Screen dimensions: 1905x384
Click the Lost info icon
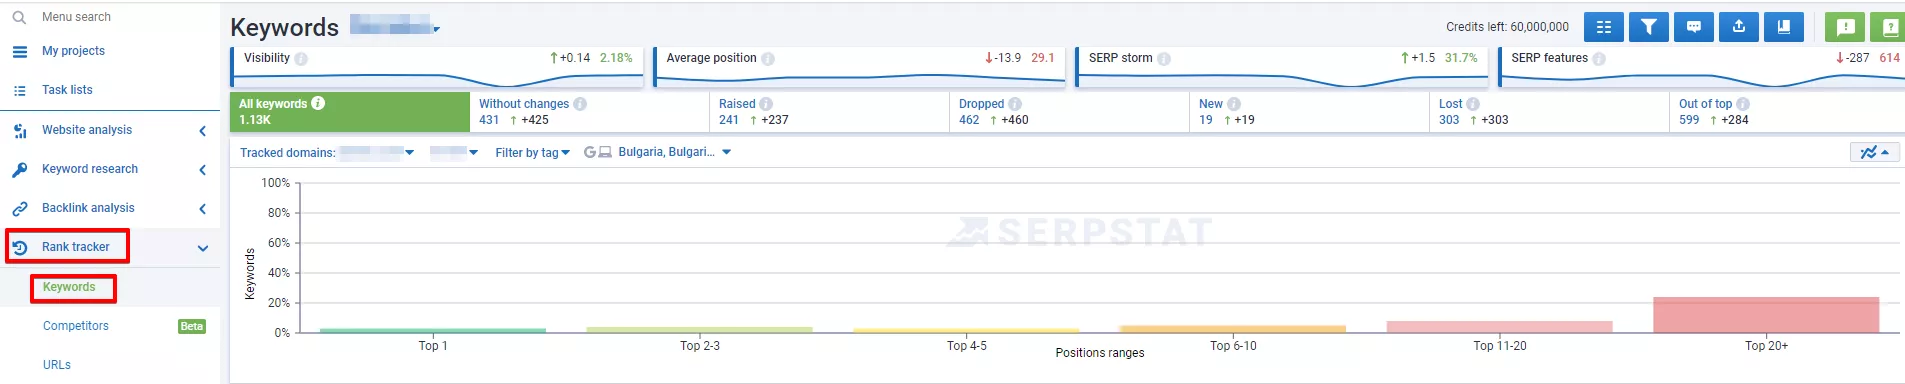coord(1473,104)
